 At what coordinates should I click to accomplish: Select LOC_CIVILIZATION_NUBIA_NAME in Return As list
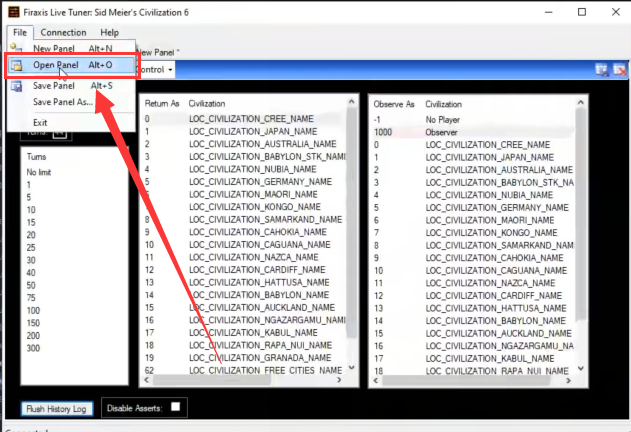(244, 169)
